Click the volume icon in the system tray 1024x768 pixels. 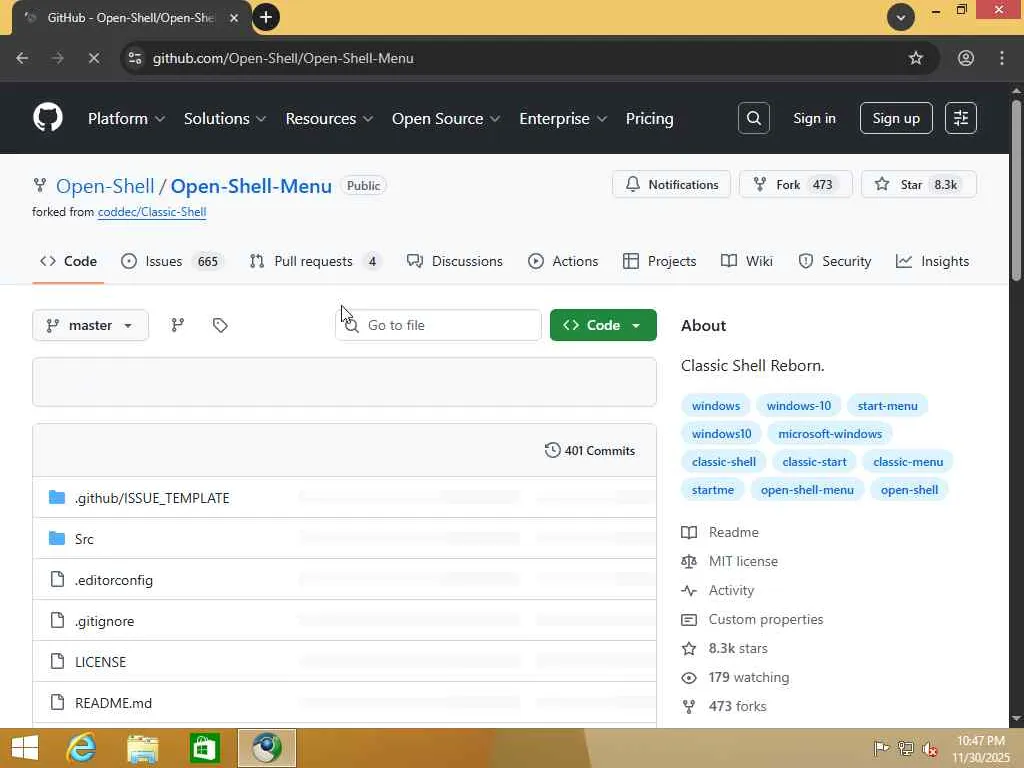pyautogui.click(x=929, y=749)
